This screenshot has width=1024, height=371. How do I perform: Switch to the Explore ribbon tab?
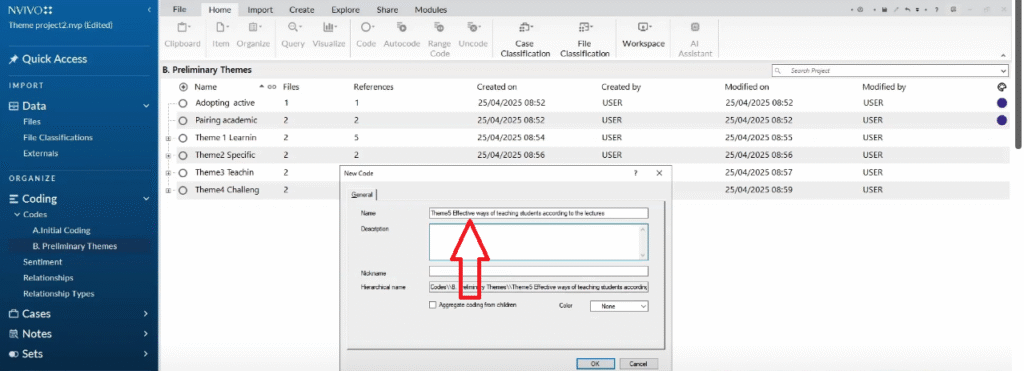coord(345,10)
